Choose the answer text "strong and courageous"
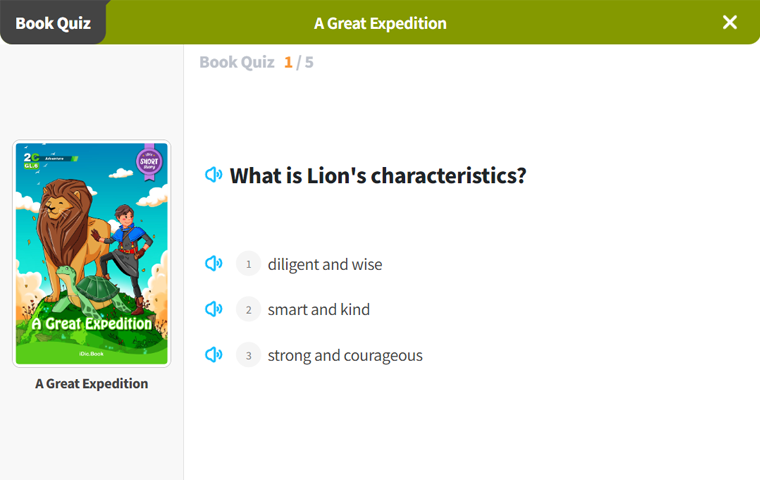 pyautogui.click(x=345, y=355)
